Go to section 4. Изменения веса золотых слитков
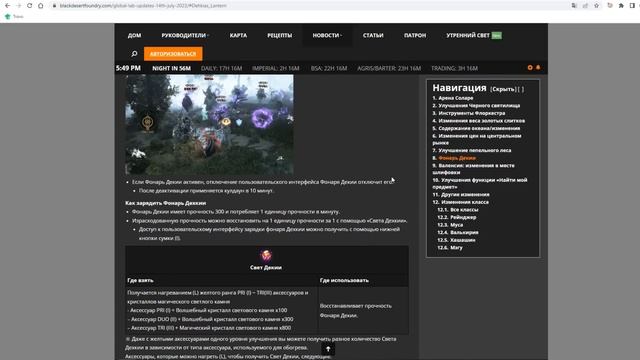This screenshot has width=640, height=360. coord(478,121)
